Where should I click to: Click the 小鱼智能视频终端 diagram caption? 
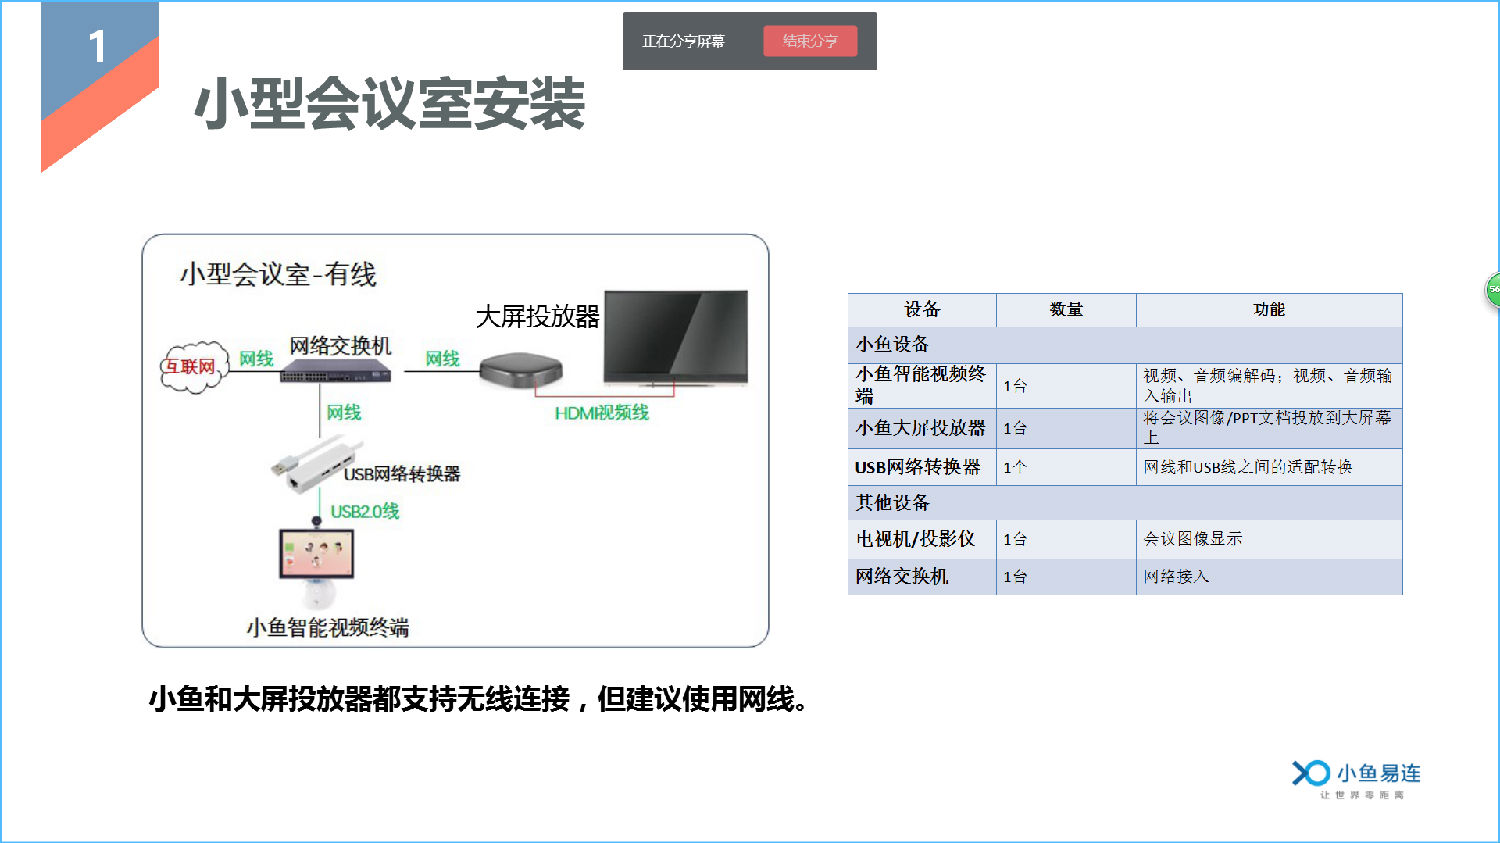(x=328, y=628)
